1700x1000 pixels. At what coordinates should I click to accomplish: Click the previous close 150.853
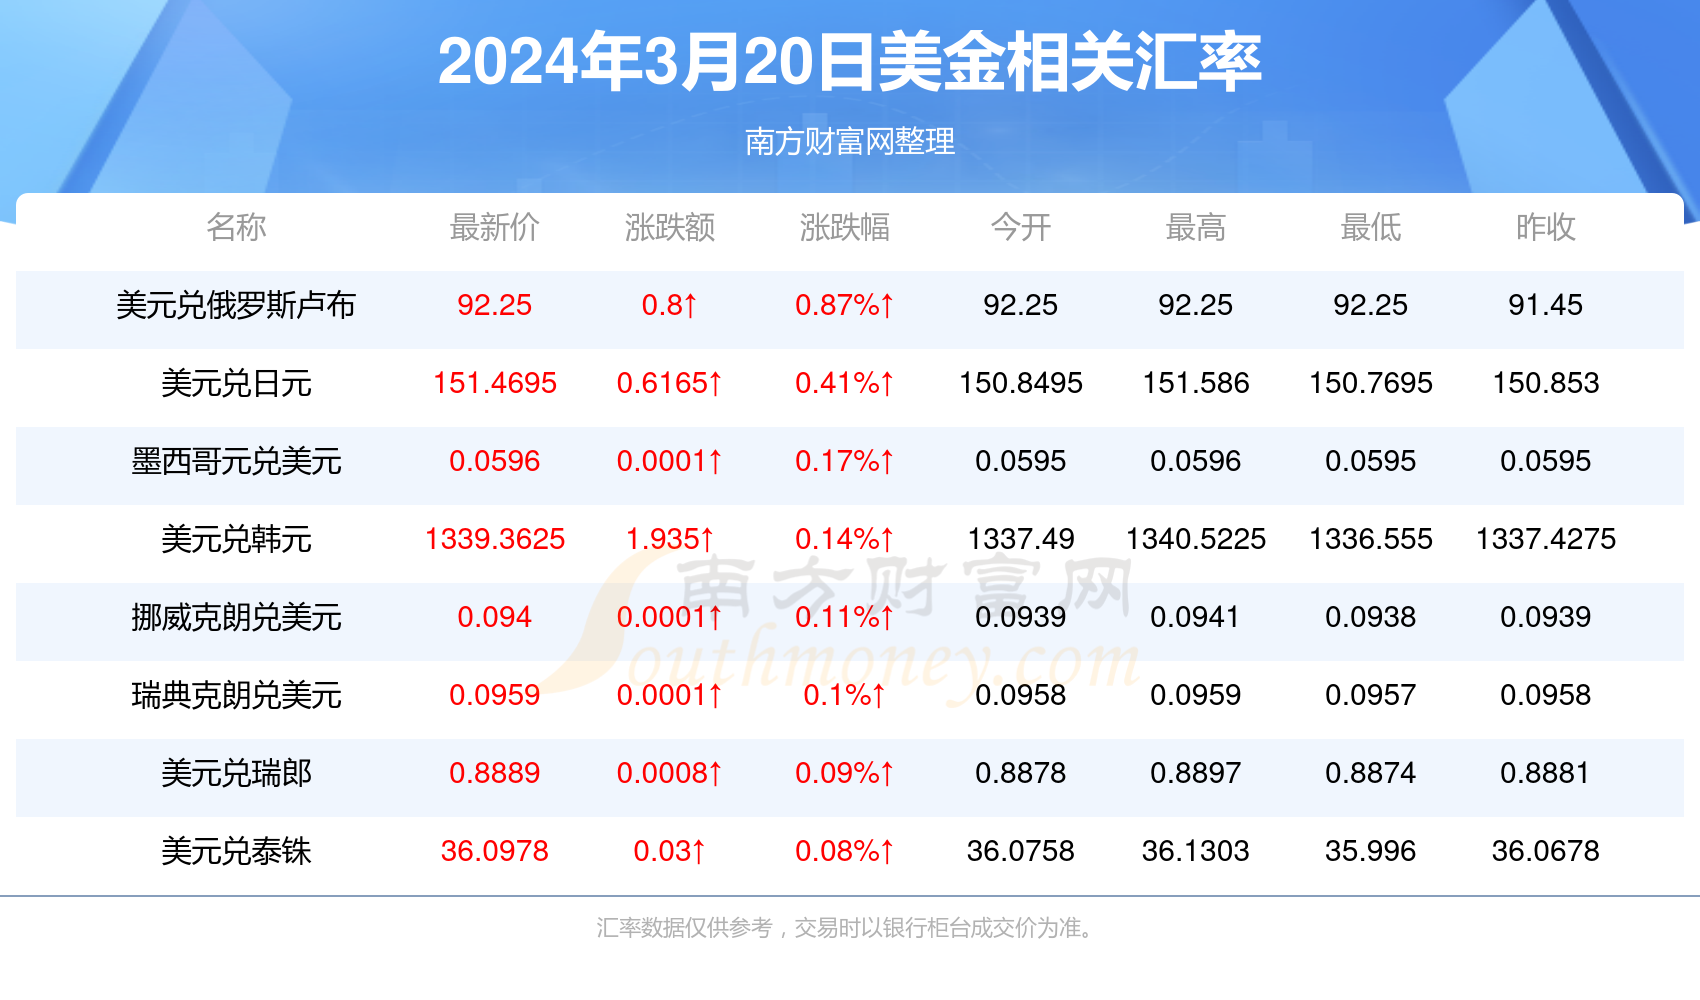pyautogui.click(x=1545, y=383)
